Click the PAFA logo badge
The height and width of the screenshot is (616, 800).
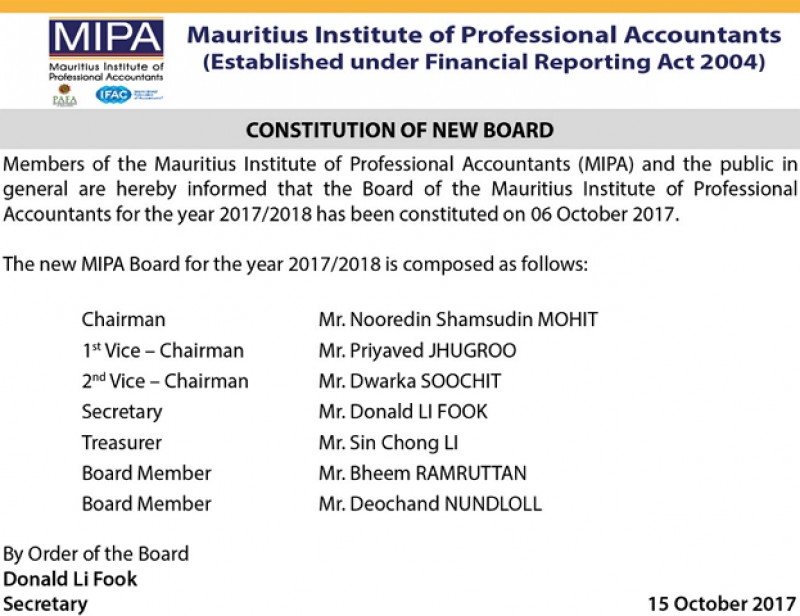click(x=64, y=95)
